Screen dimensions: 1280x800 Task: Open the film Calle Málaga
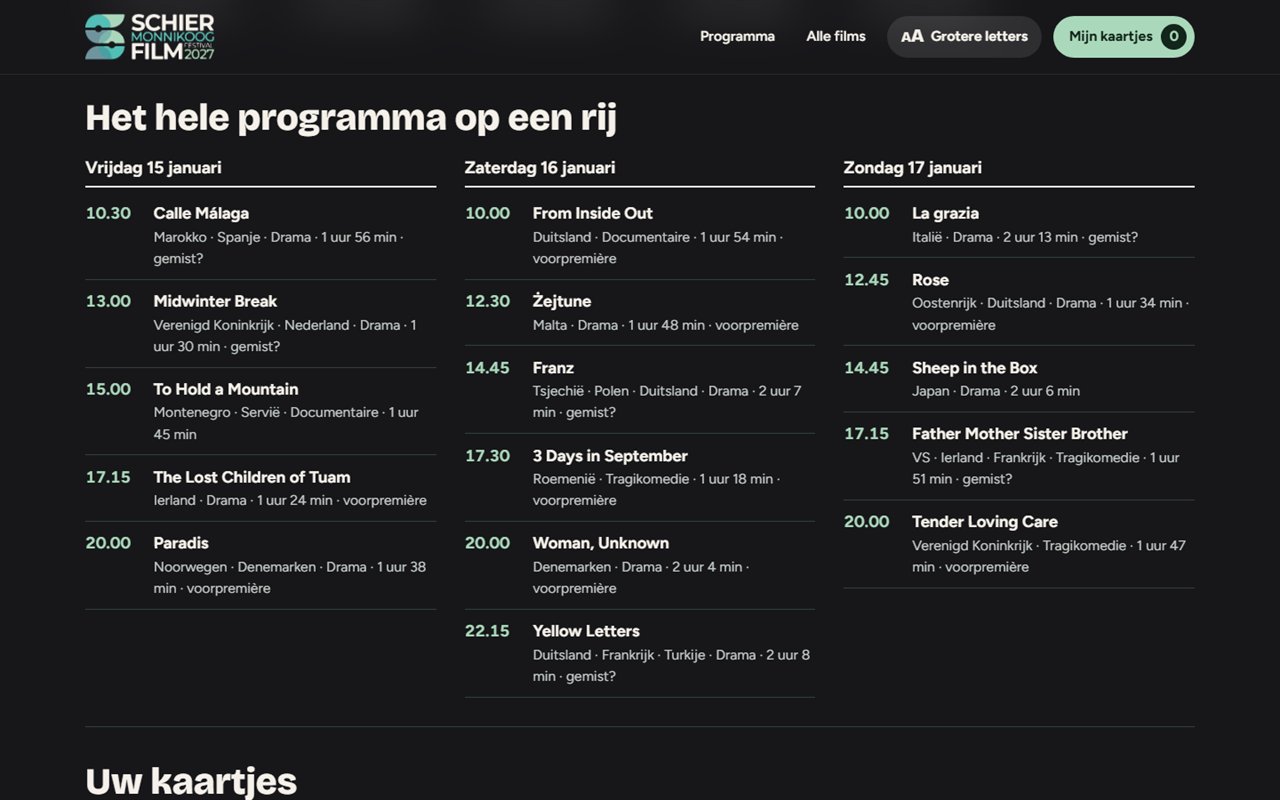[201, 213]
